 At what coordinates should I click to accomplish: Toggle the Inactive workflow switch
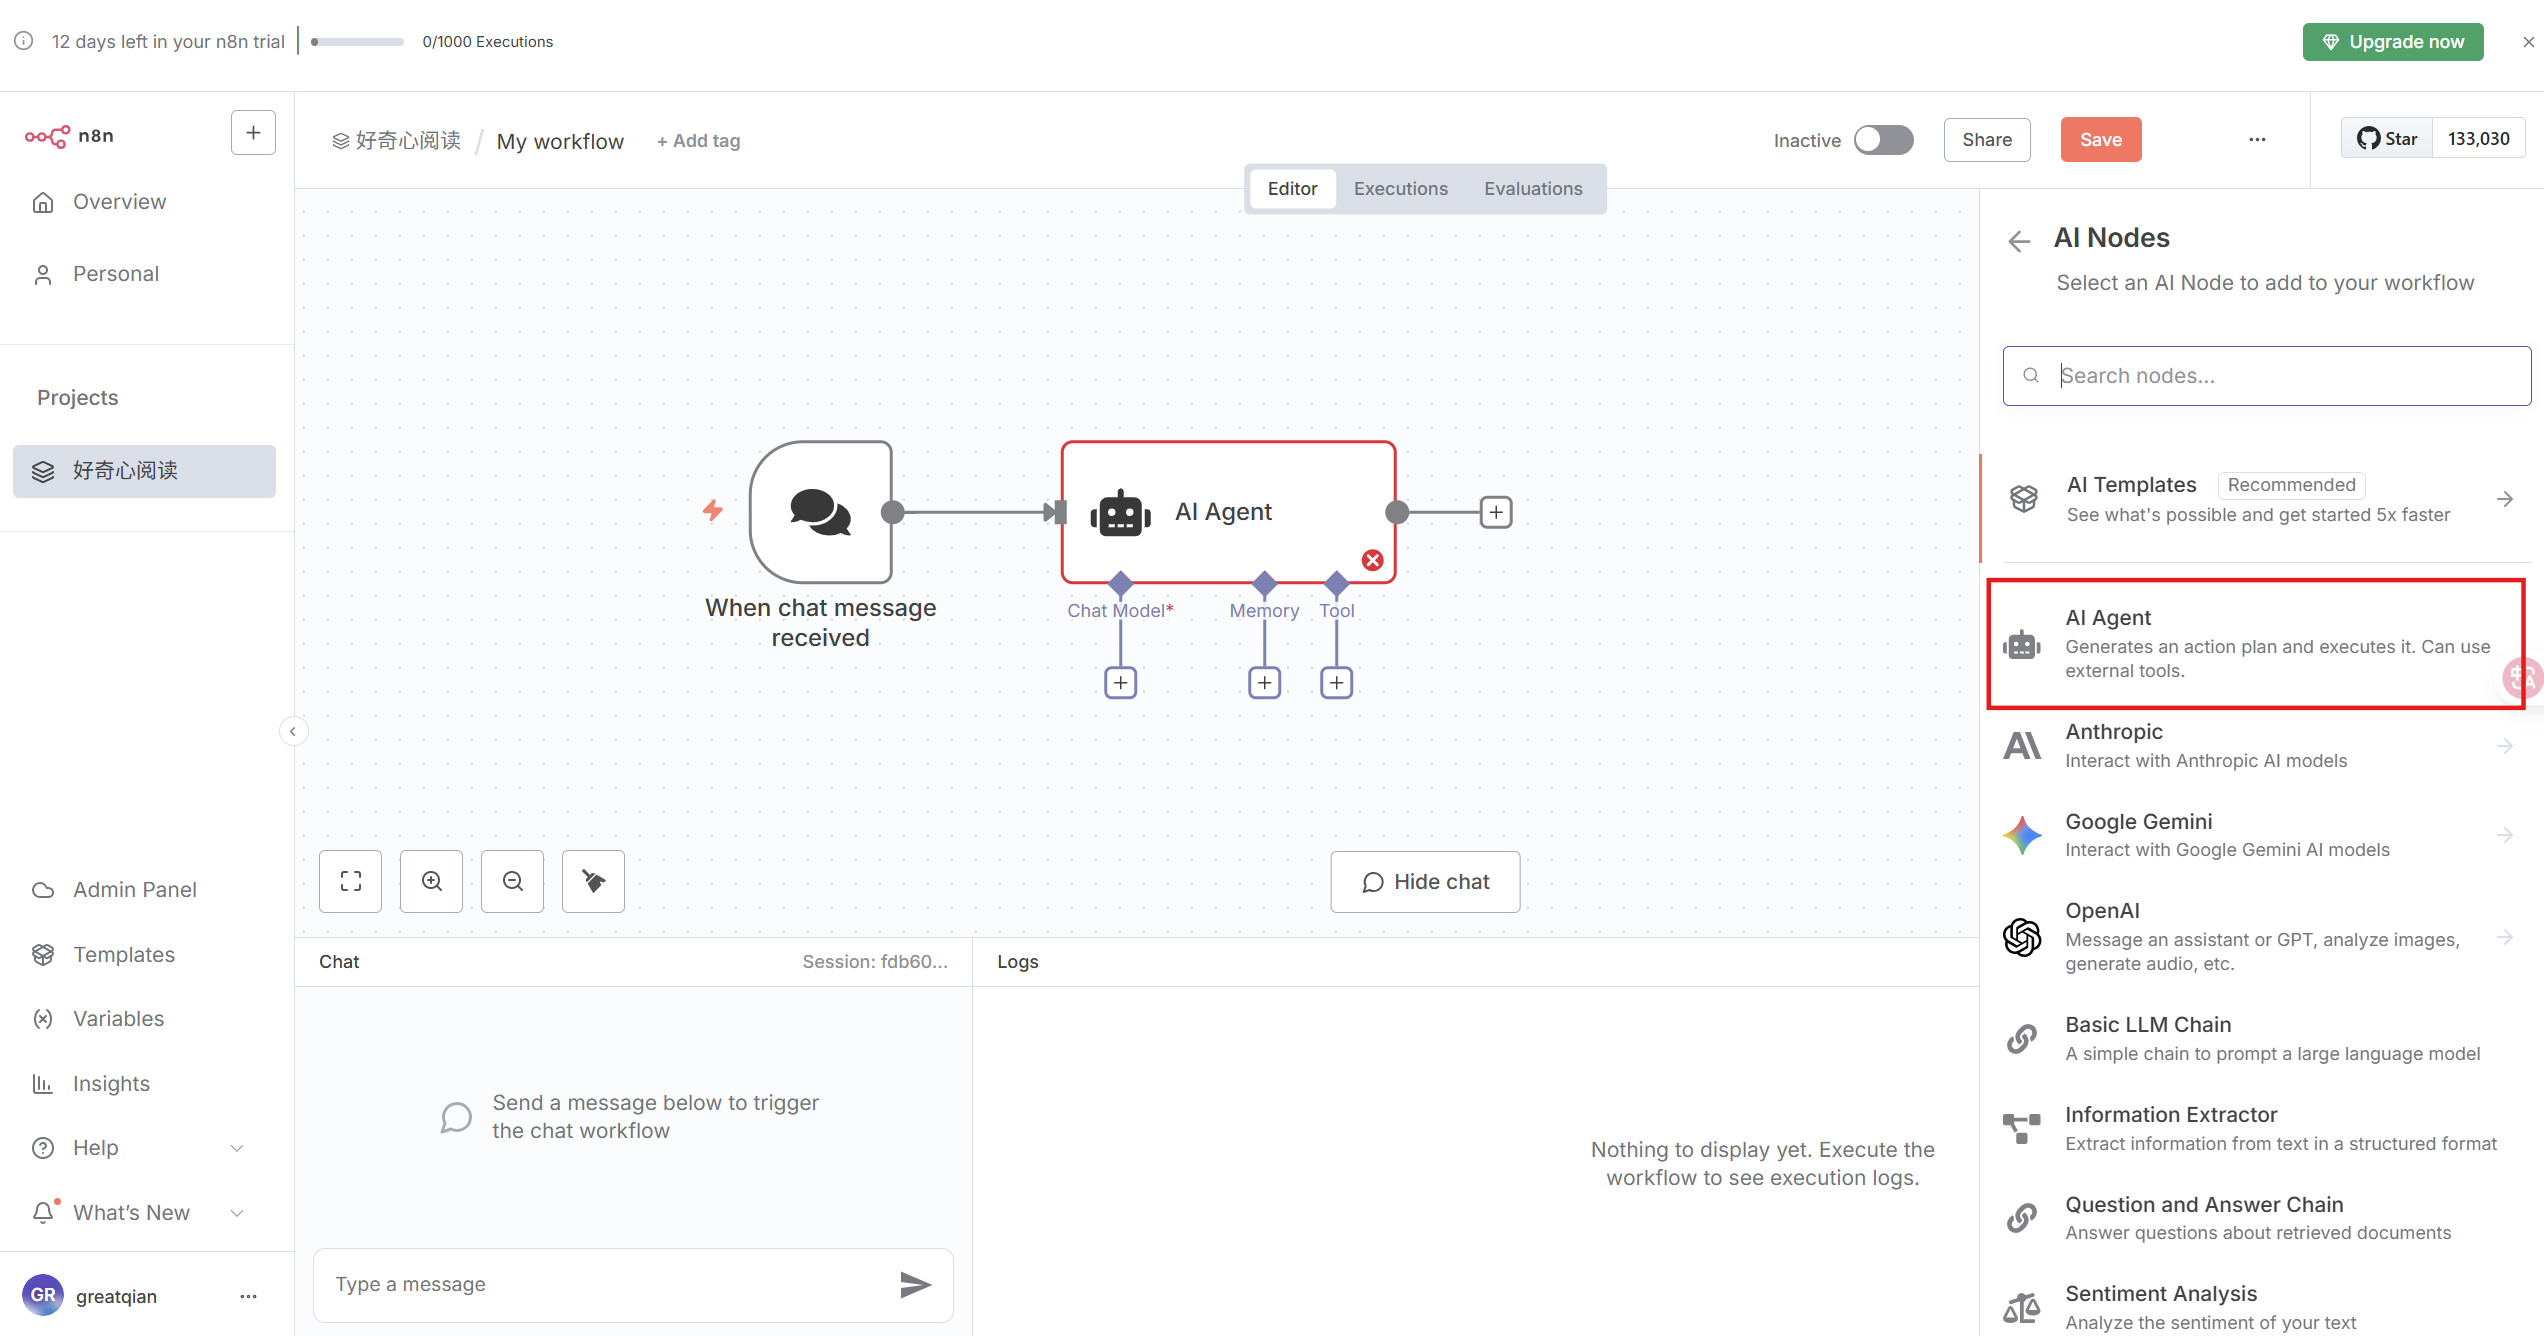coord(1883,140)
